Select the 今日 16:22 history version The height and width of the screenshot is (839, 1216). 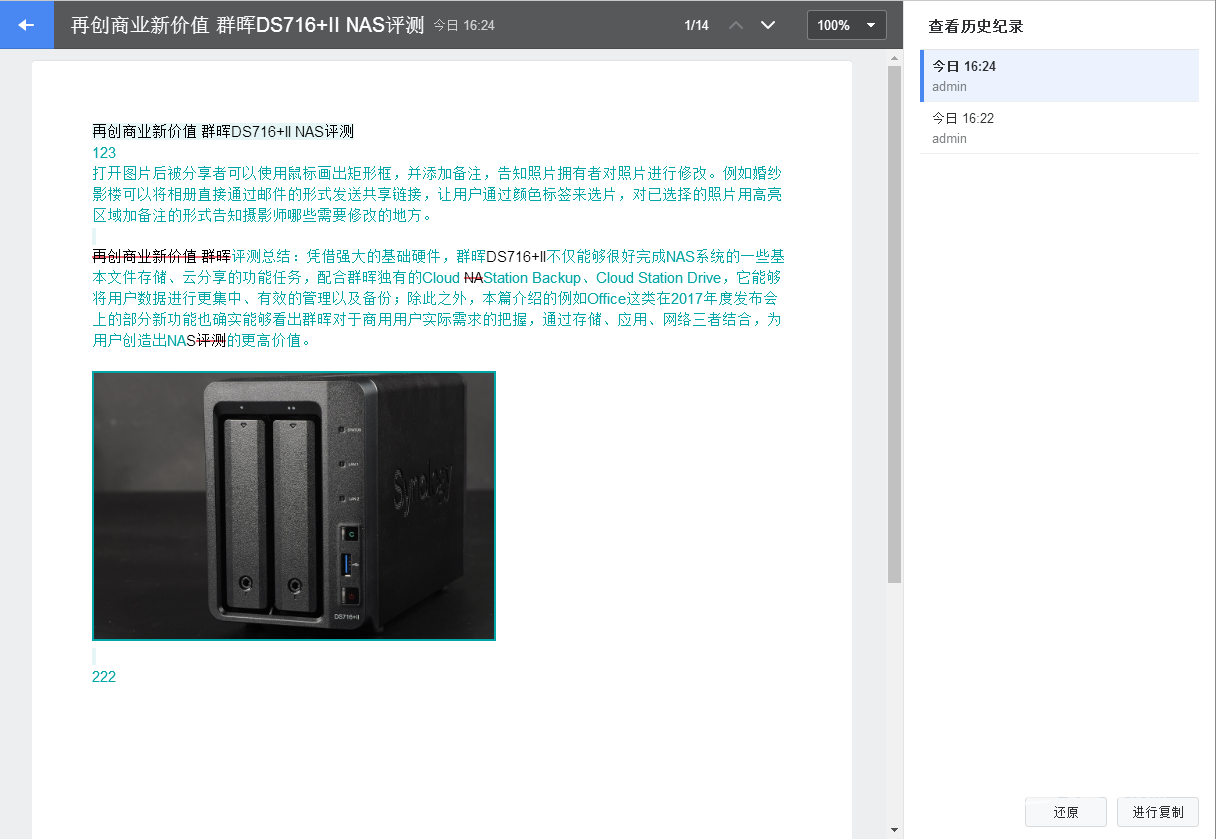tap(1060, 128)
